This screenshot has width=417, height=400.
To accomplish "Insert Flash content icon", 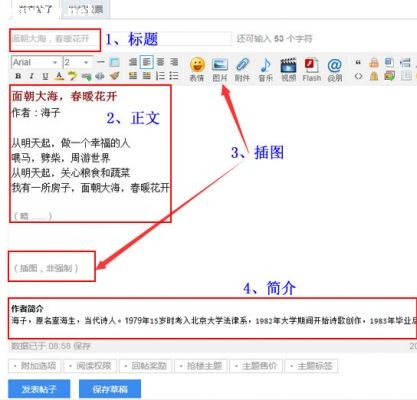I will (311, 69).
